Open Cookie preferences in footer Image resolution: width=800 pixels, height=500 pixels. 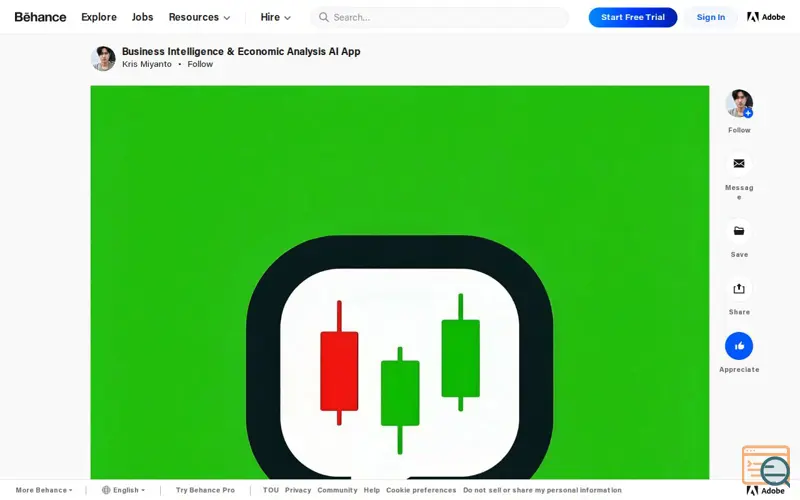(x=421, y=490)
